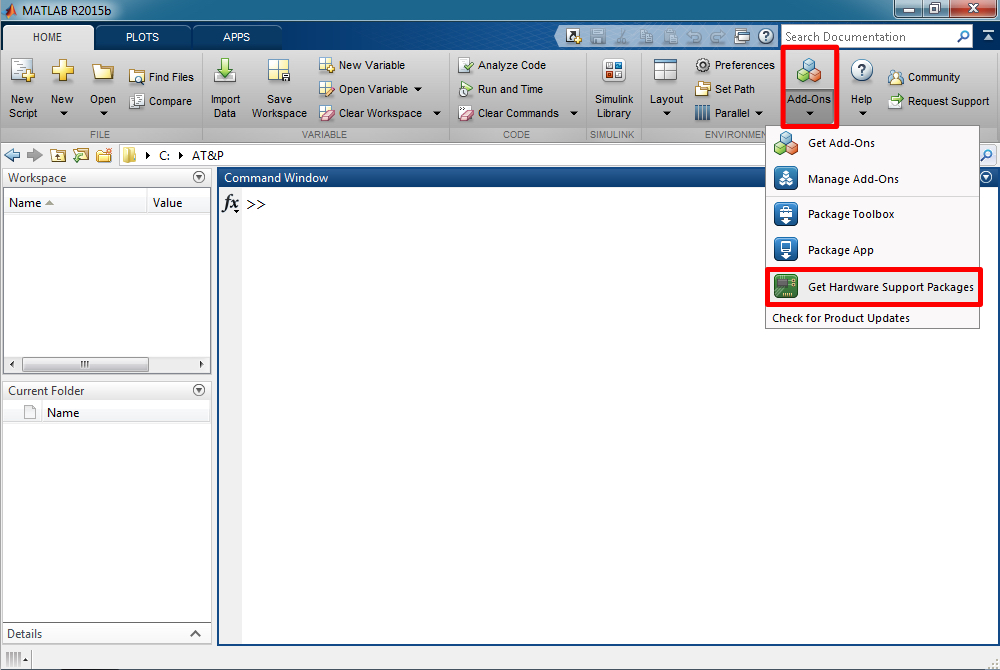Switch to the APPS tab
This screenshot has height=670, width=1000.
(x=237, y=37)
